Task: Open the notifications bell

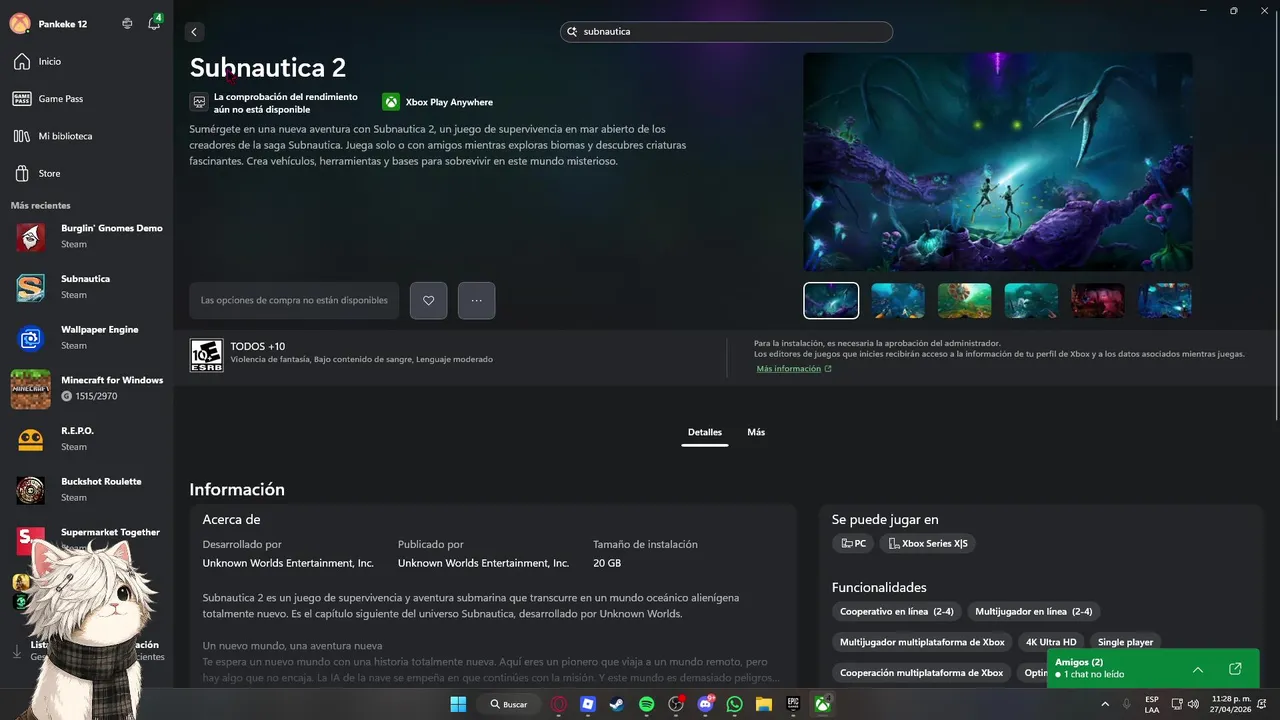Action: pyautogui.click(x=154, y=23)
